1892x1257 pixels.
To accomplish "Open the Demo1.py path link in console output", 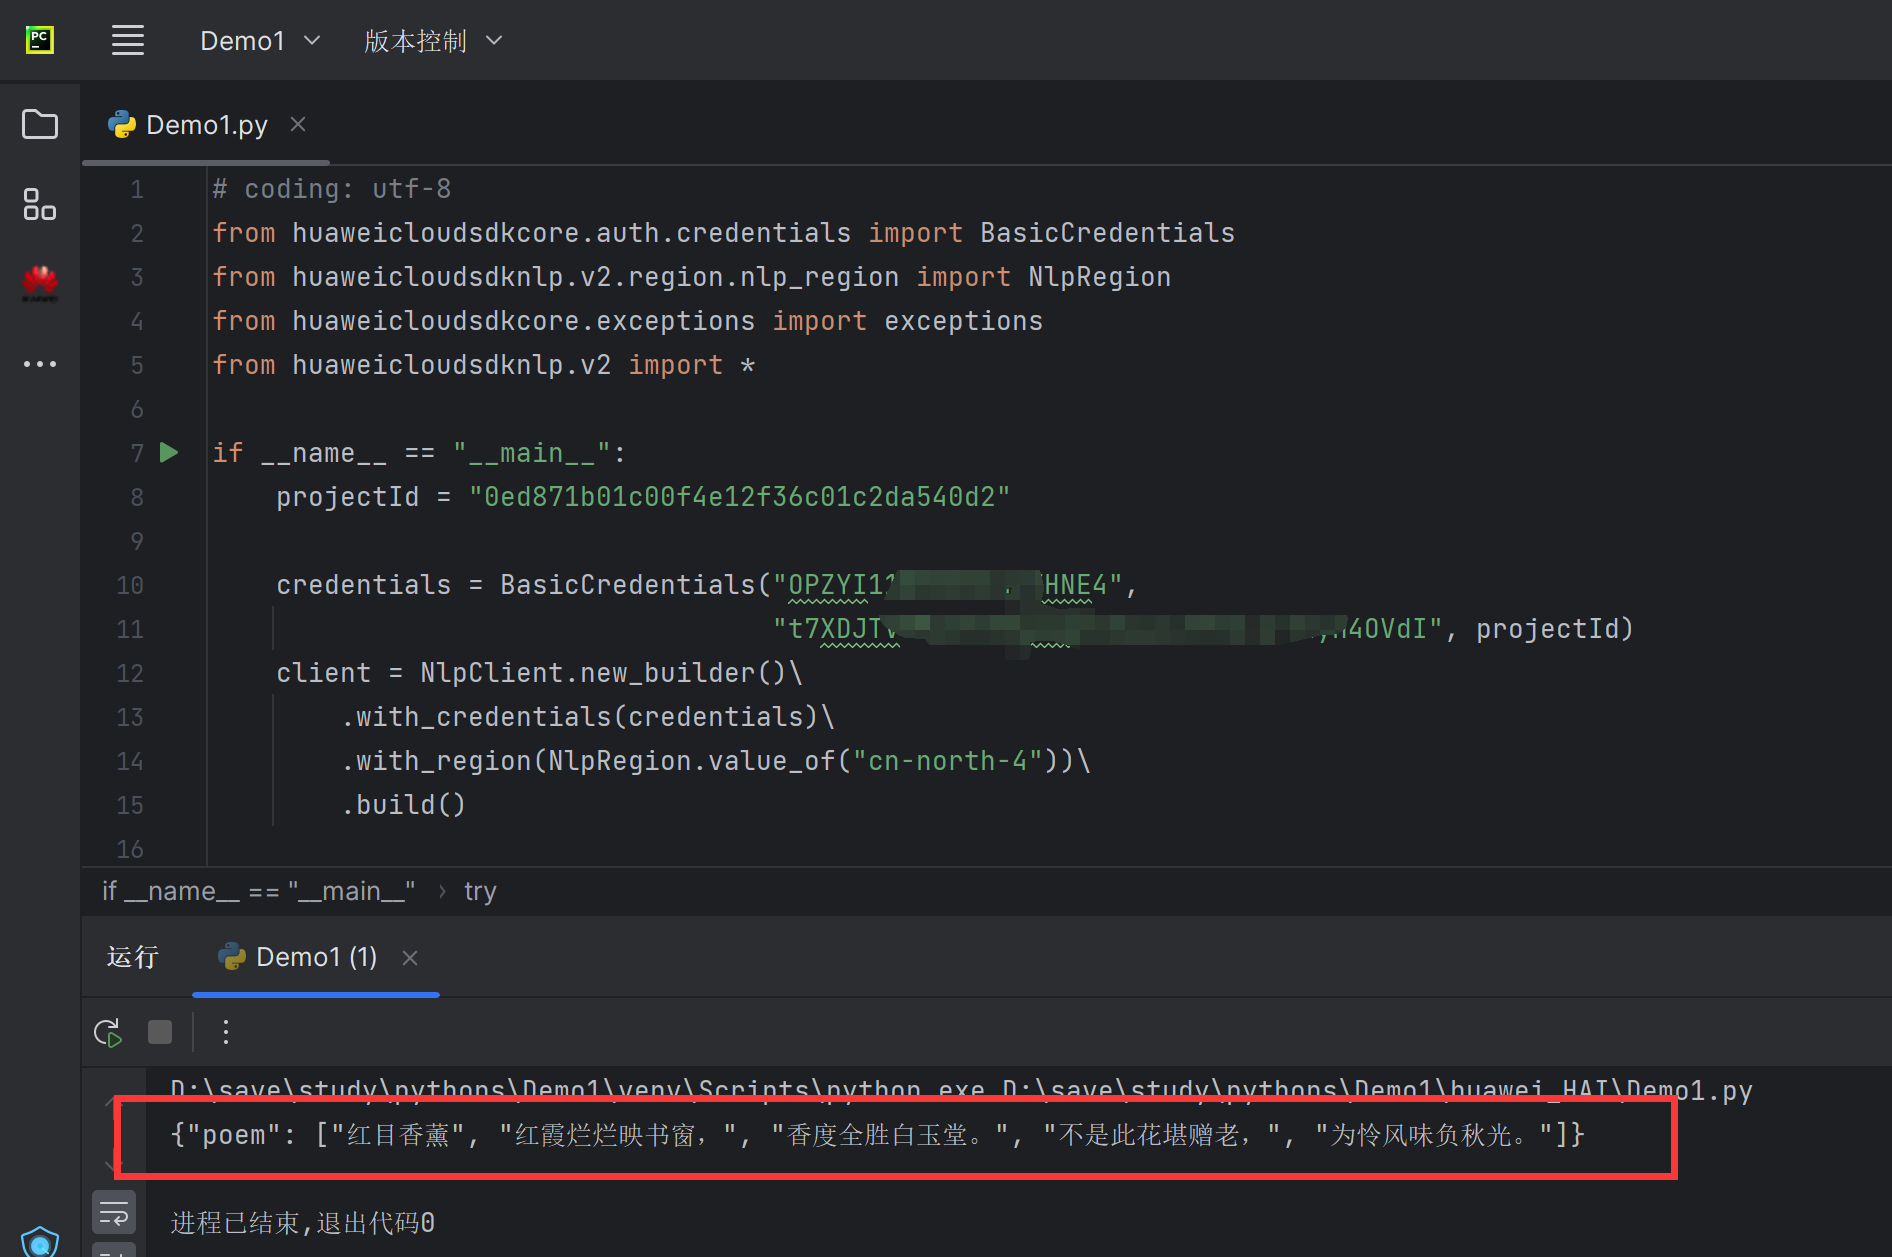I will point(1377,1090).
